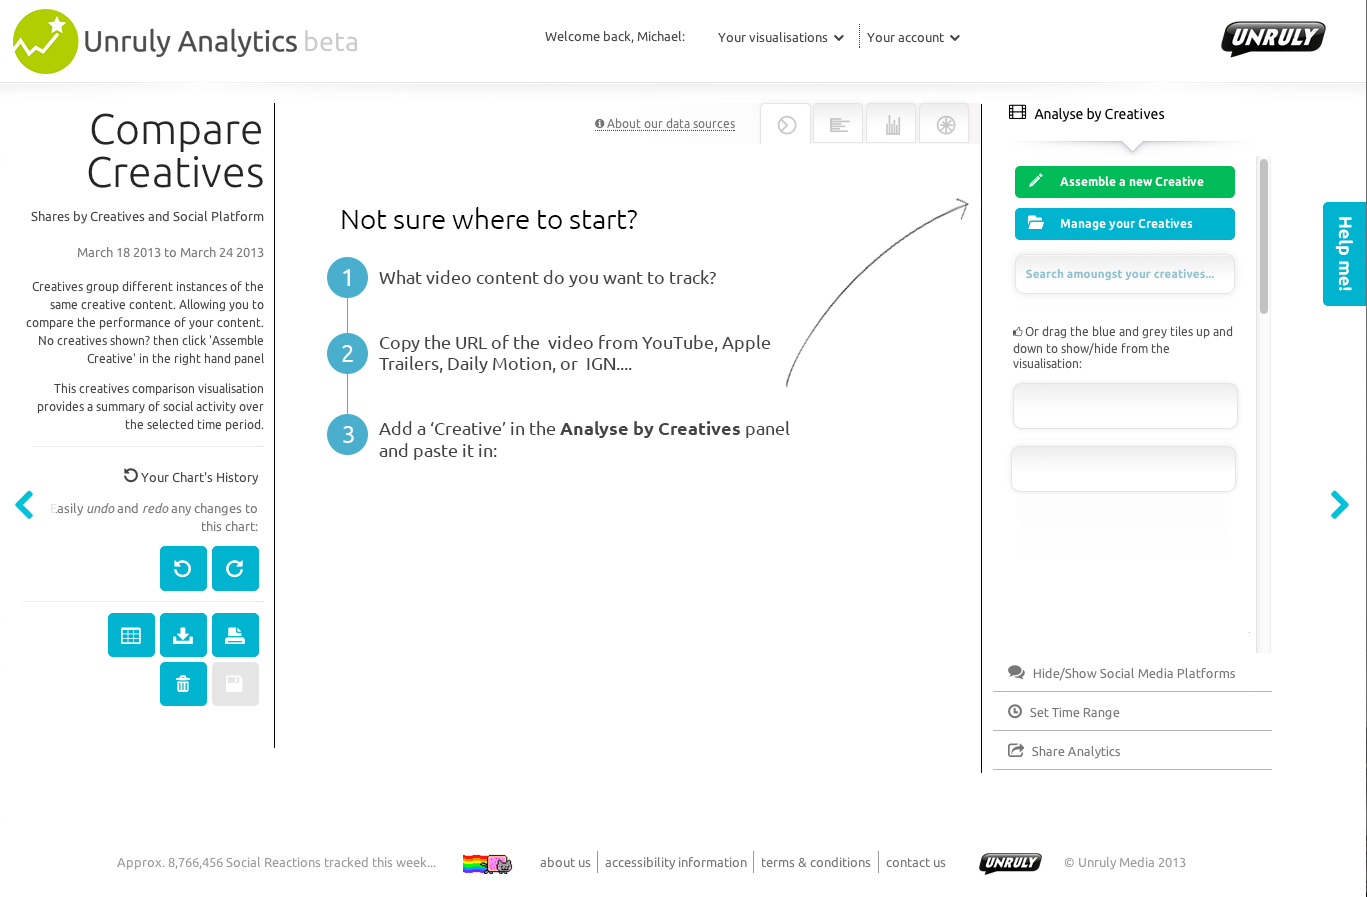The width and height of the screenshot is (1367, 897).
Task: Select the second empty creative tile
Action: (1123, 469)
